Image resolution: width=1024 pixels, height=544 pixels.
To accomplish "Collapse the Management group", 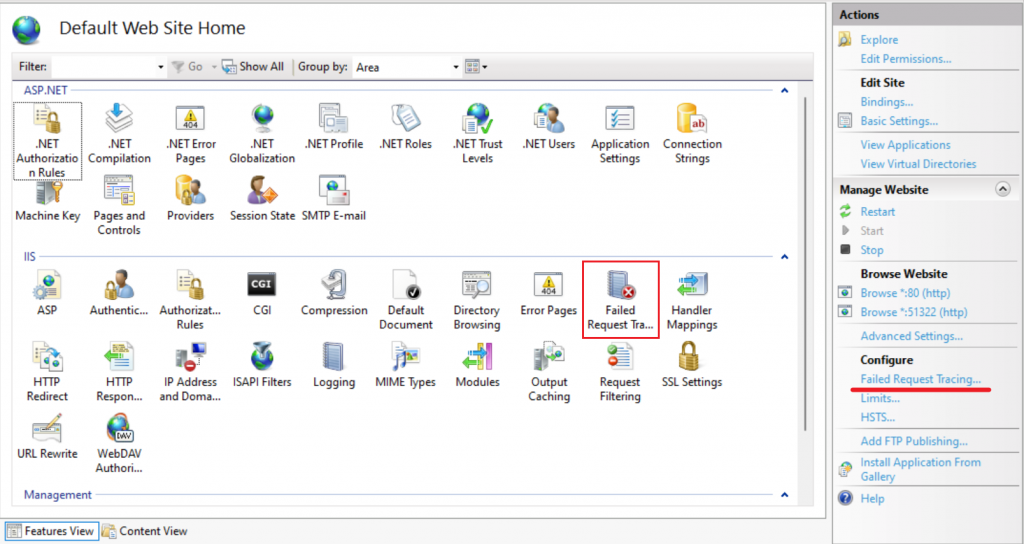I will point(785,495).
